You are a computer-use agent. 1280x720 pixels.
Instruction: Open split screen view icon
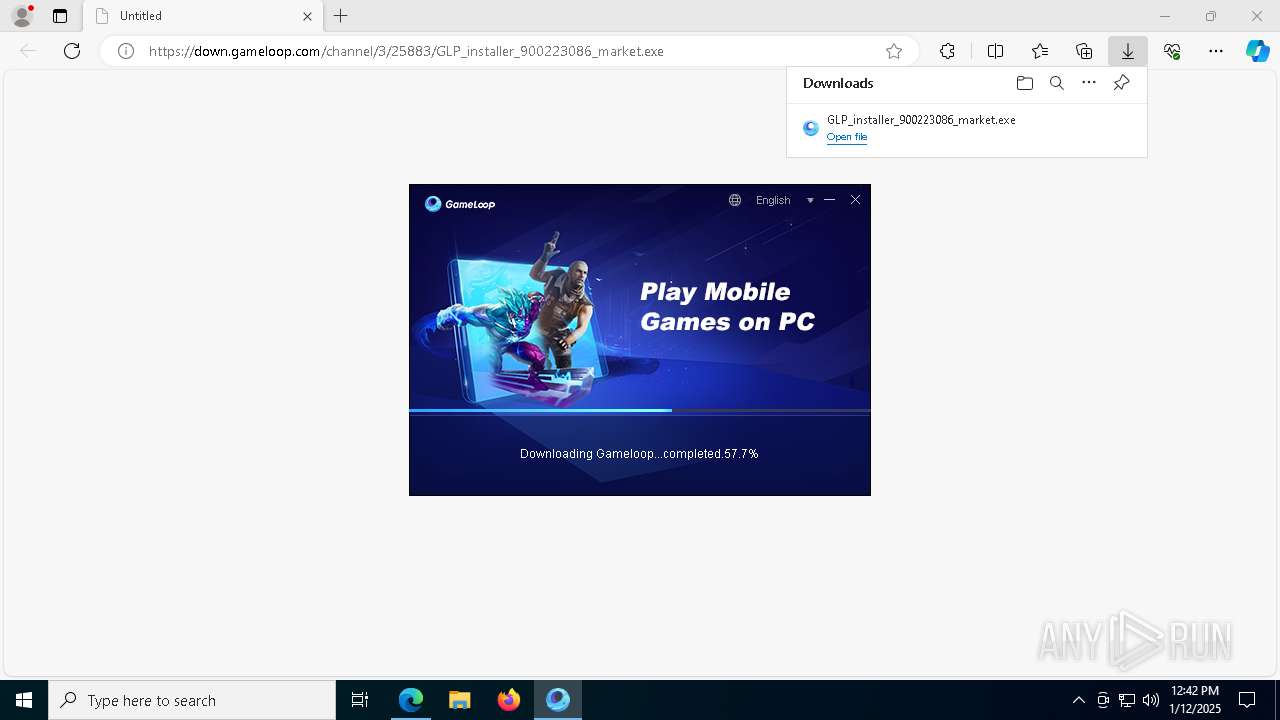[x=995, y=51]
